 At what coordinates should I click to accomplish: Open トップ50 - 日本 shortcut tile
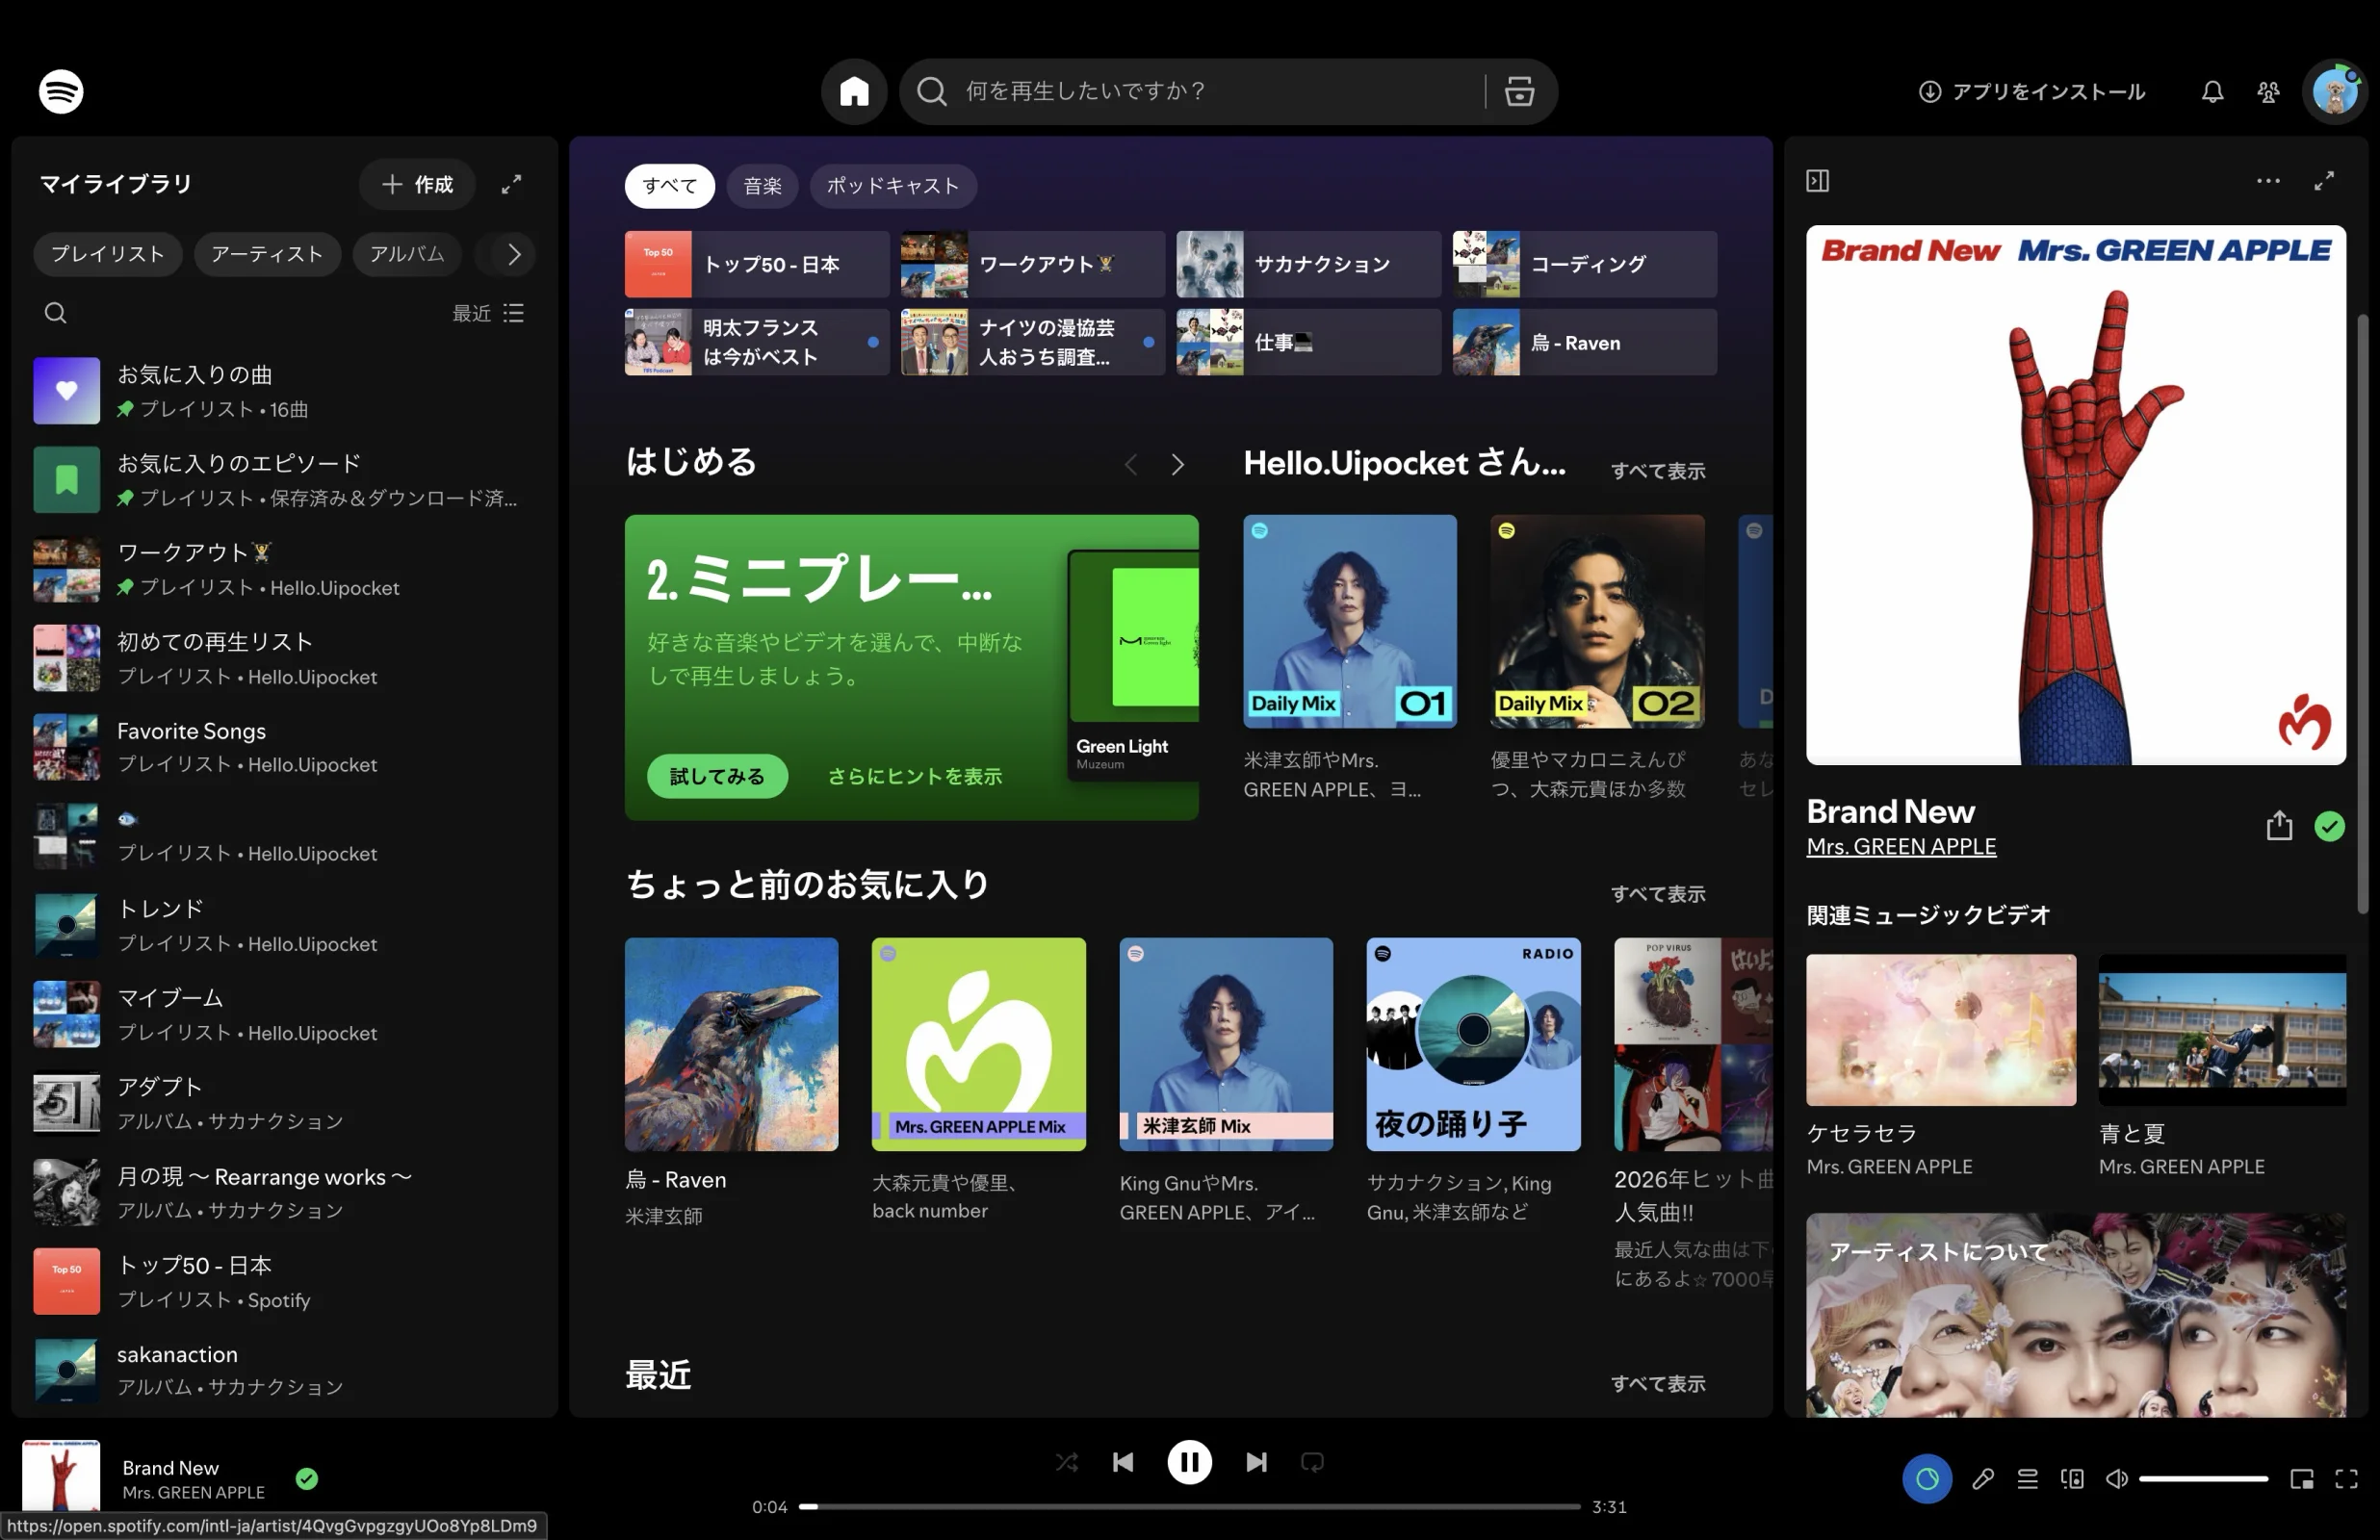coord(757,264)
